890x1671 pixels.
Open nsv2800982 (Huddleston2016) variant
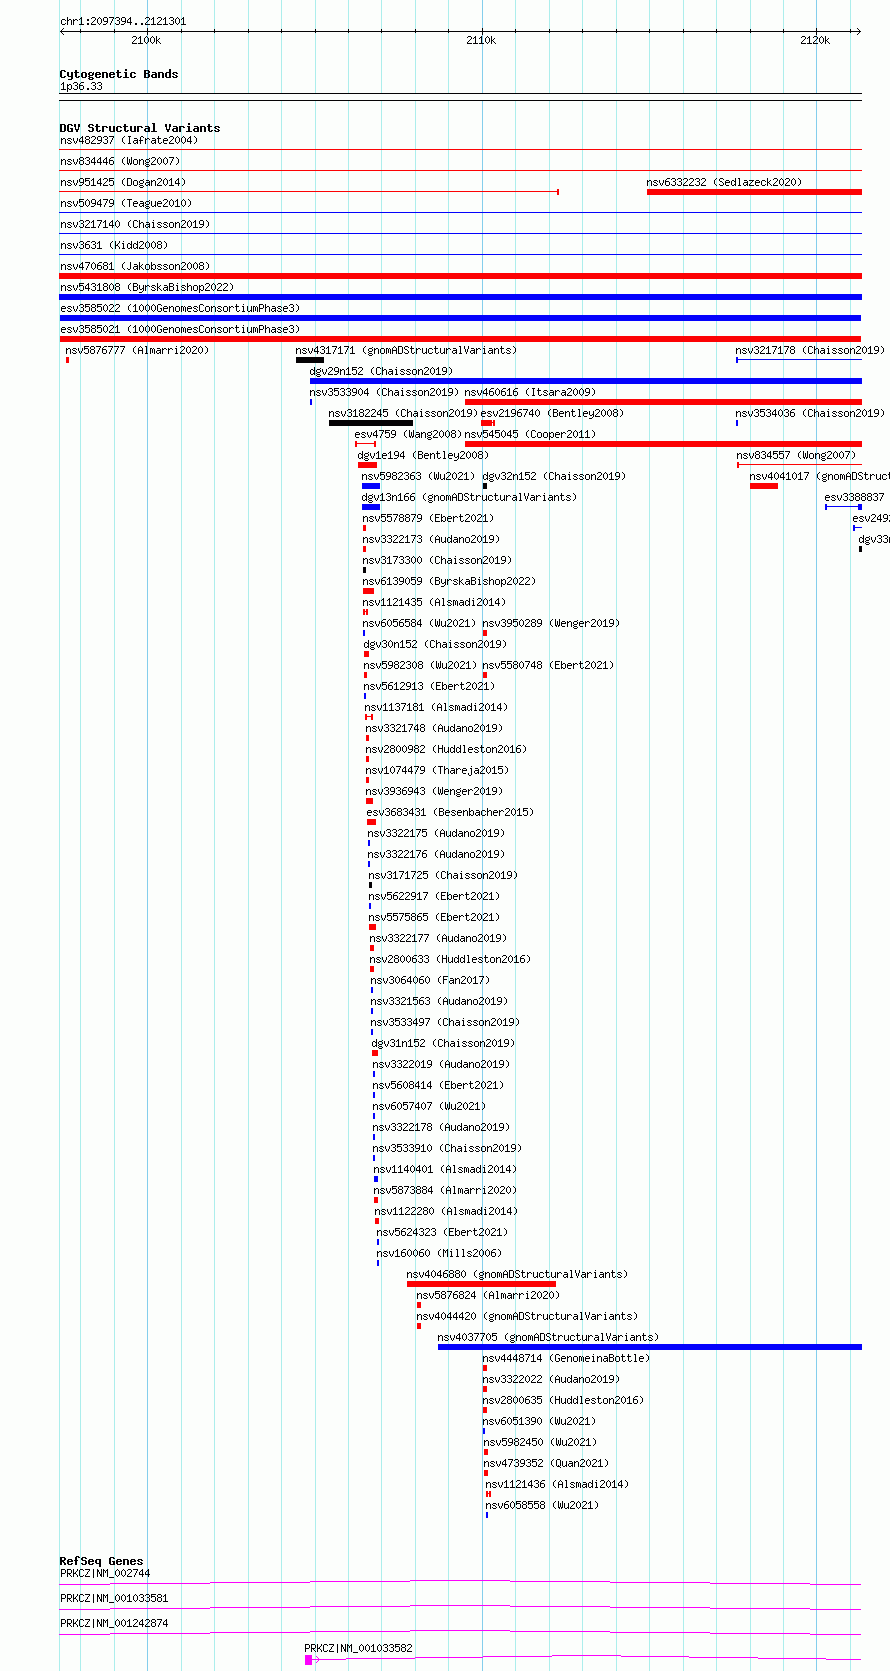pyautogui.click(x=446, y=749)
